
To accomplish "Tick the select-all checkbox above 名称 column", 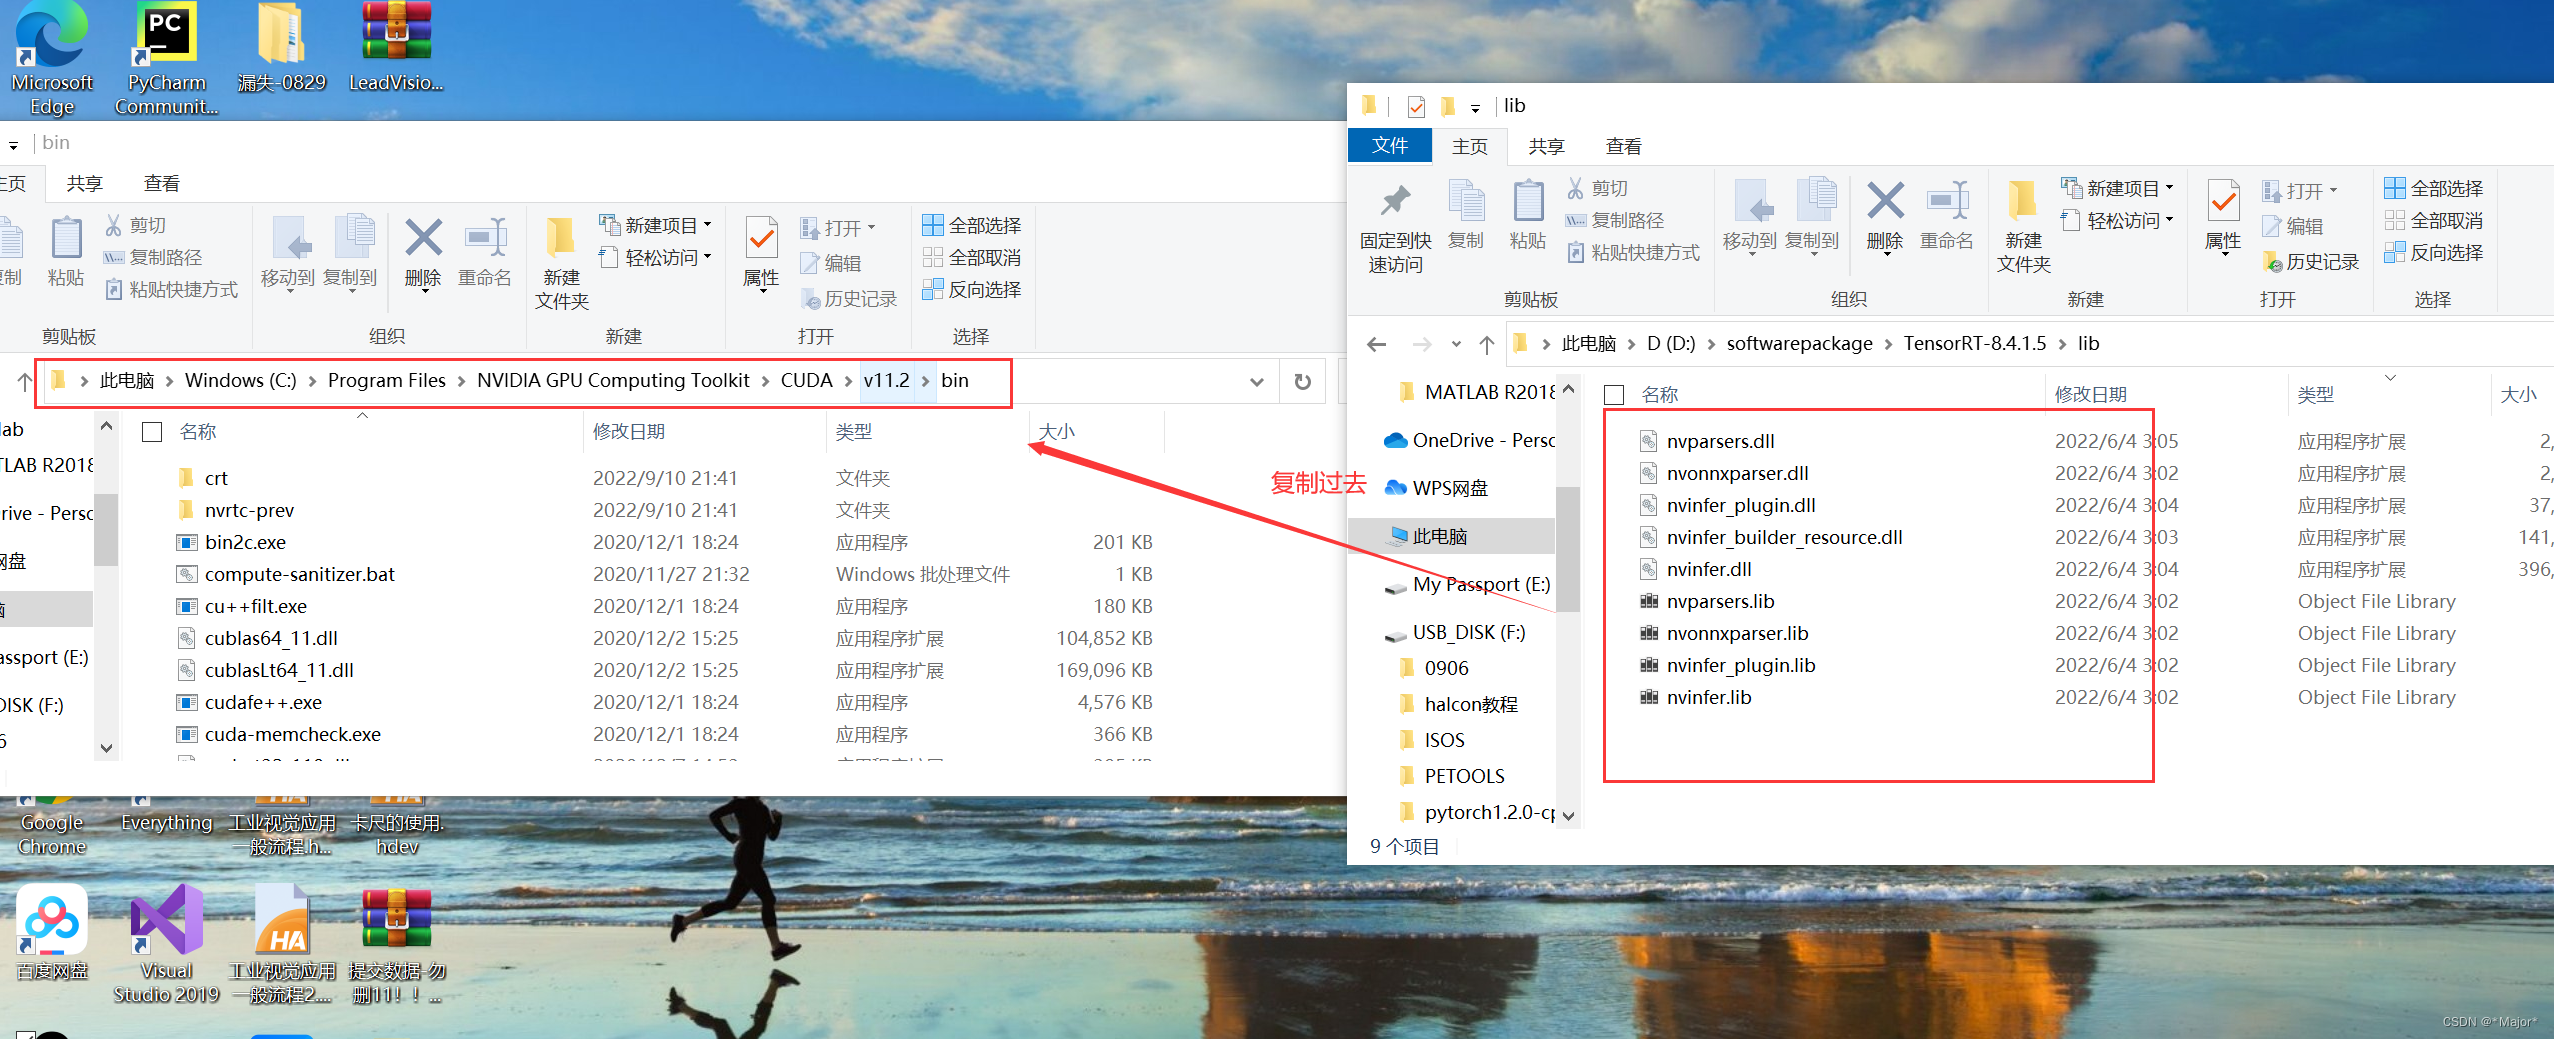I will pyautogui.click(x=1613, y=394).
